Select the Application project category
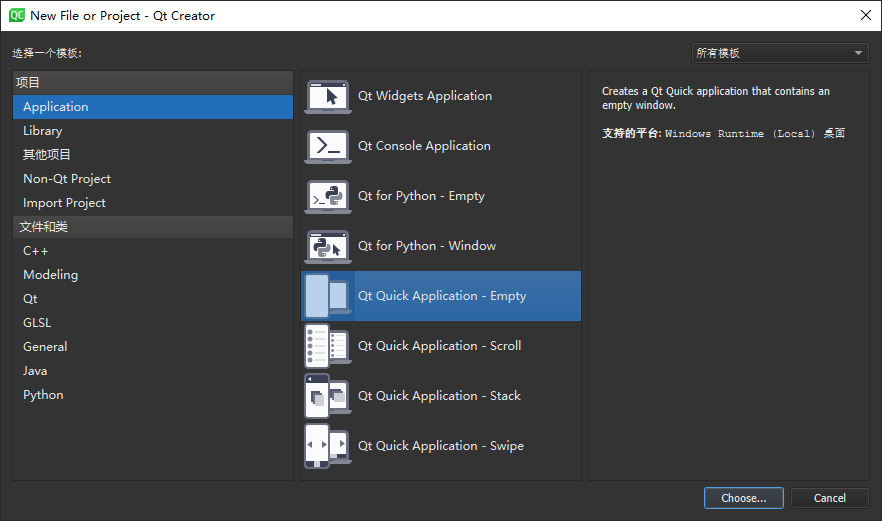The width and height of the screenshot is (882, 521). (x=153, y=107)
